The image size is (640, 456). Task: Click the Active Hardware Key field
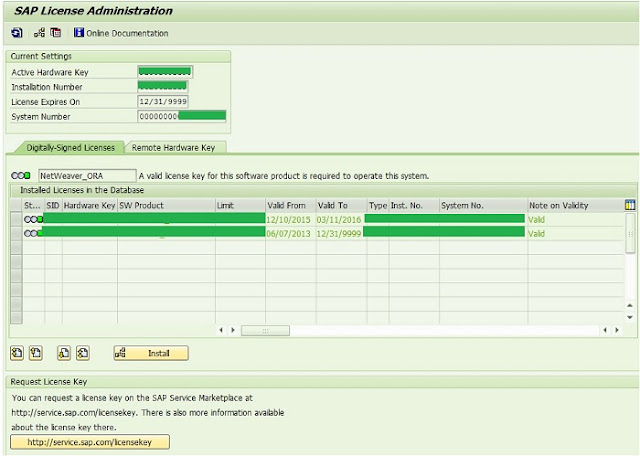[x=165, y=72]
